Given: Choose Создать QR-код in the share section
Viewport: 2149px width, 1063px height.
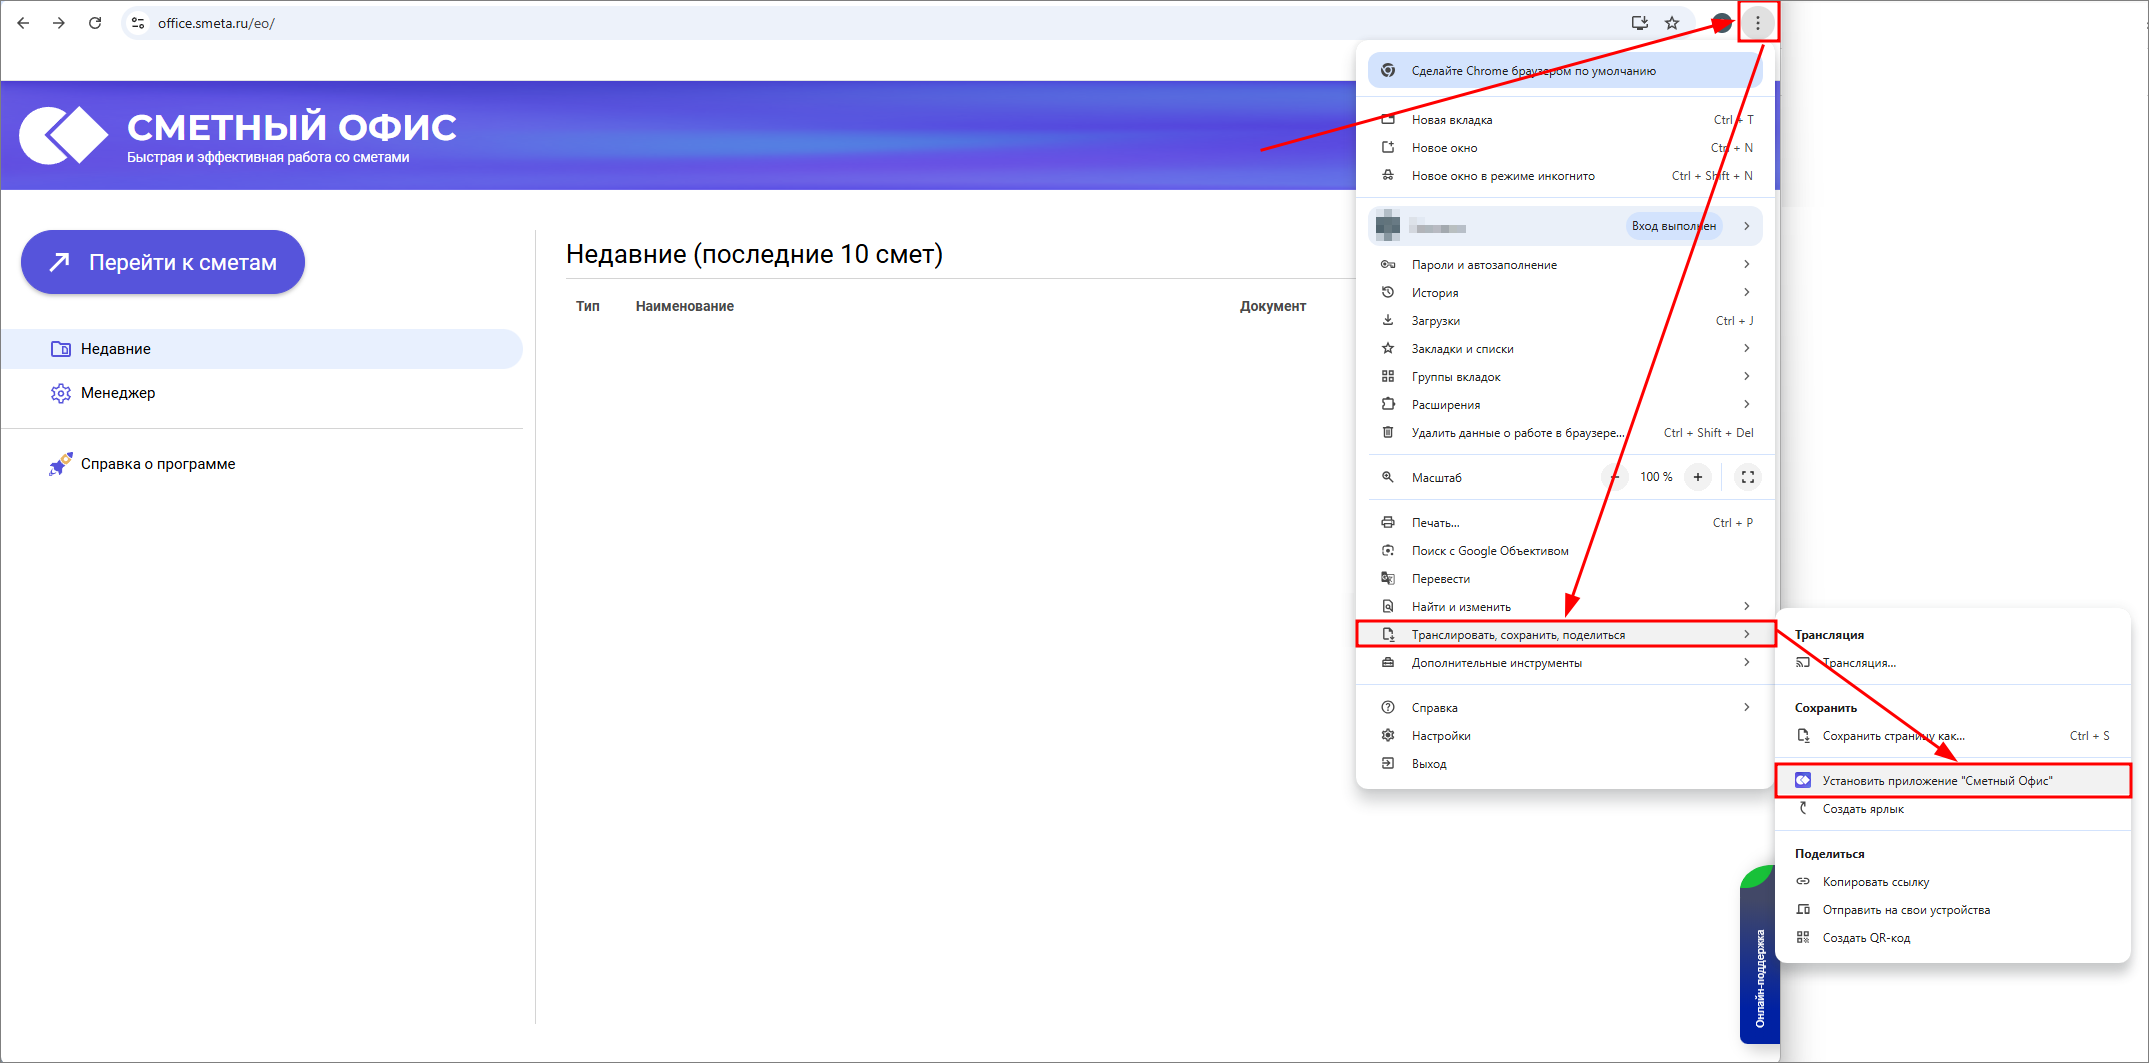Looking at the screenshot, I should pos(1866,937).
